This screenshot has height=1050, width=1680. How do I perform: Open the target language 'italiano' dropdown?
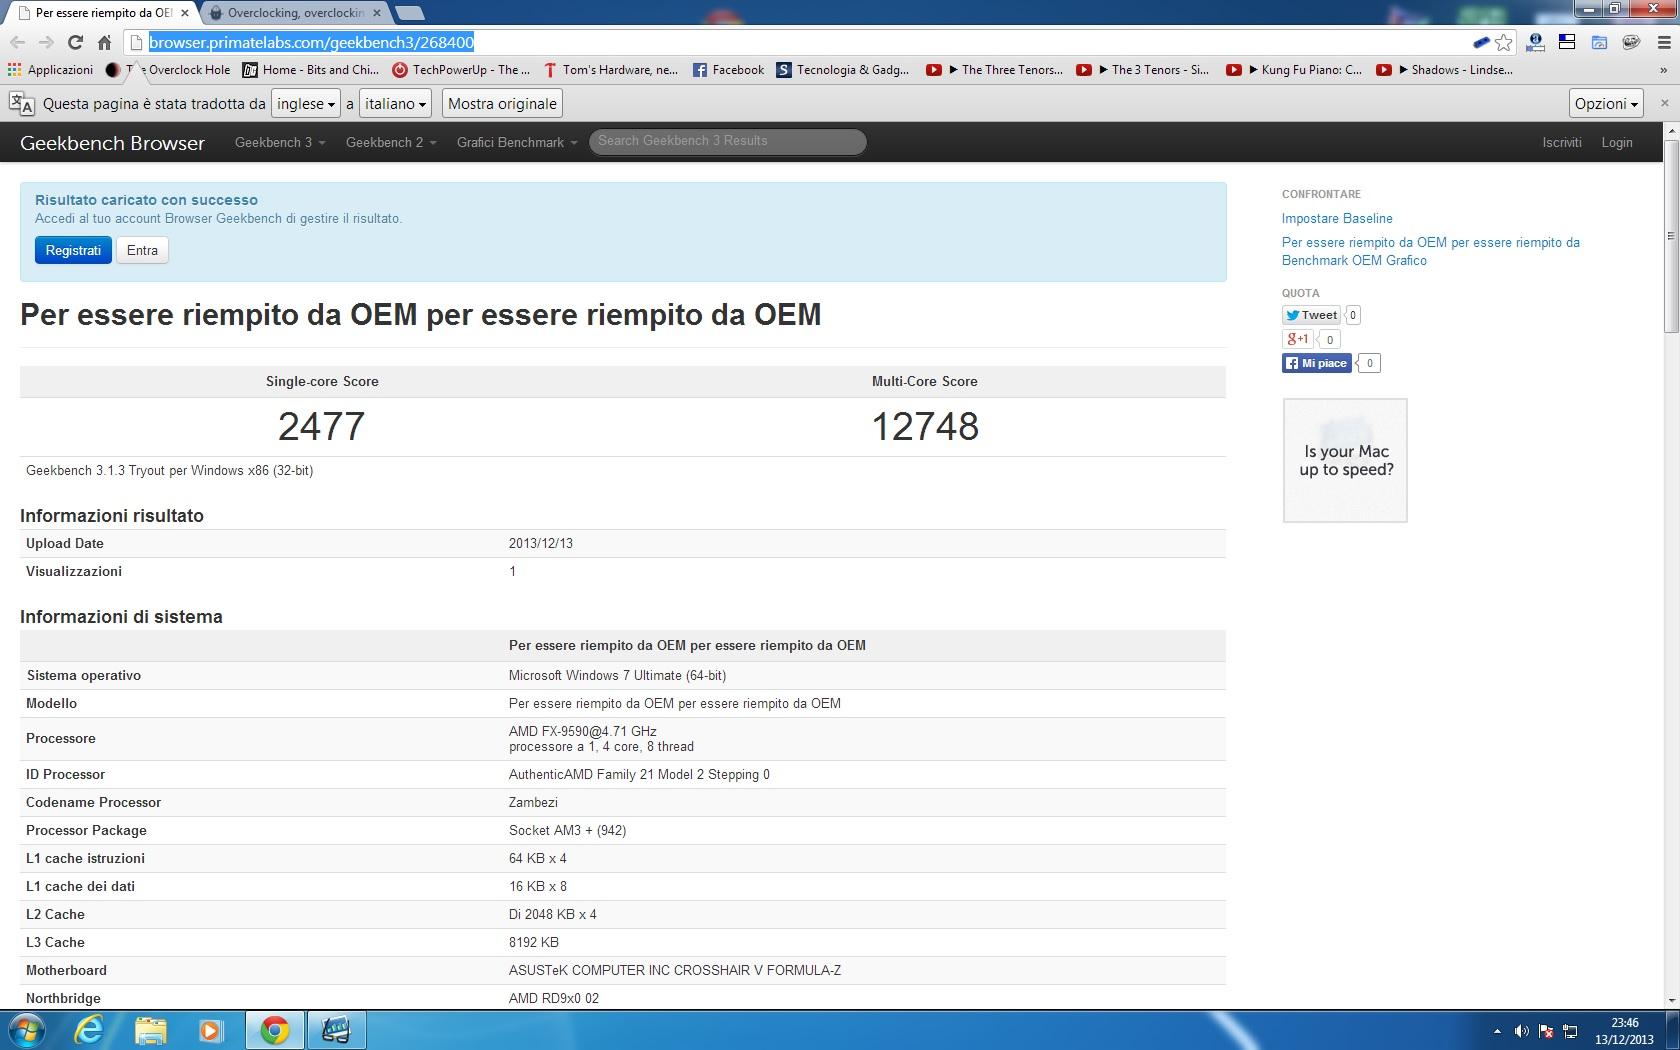click(396, 103)
